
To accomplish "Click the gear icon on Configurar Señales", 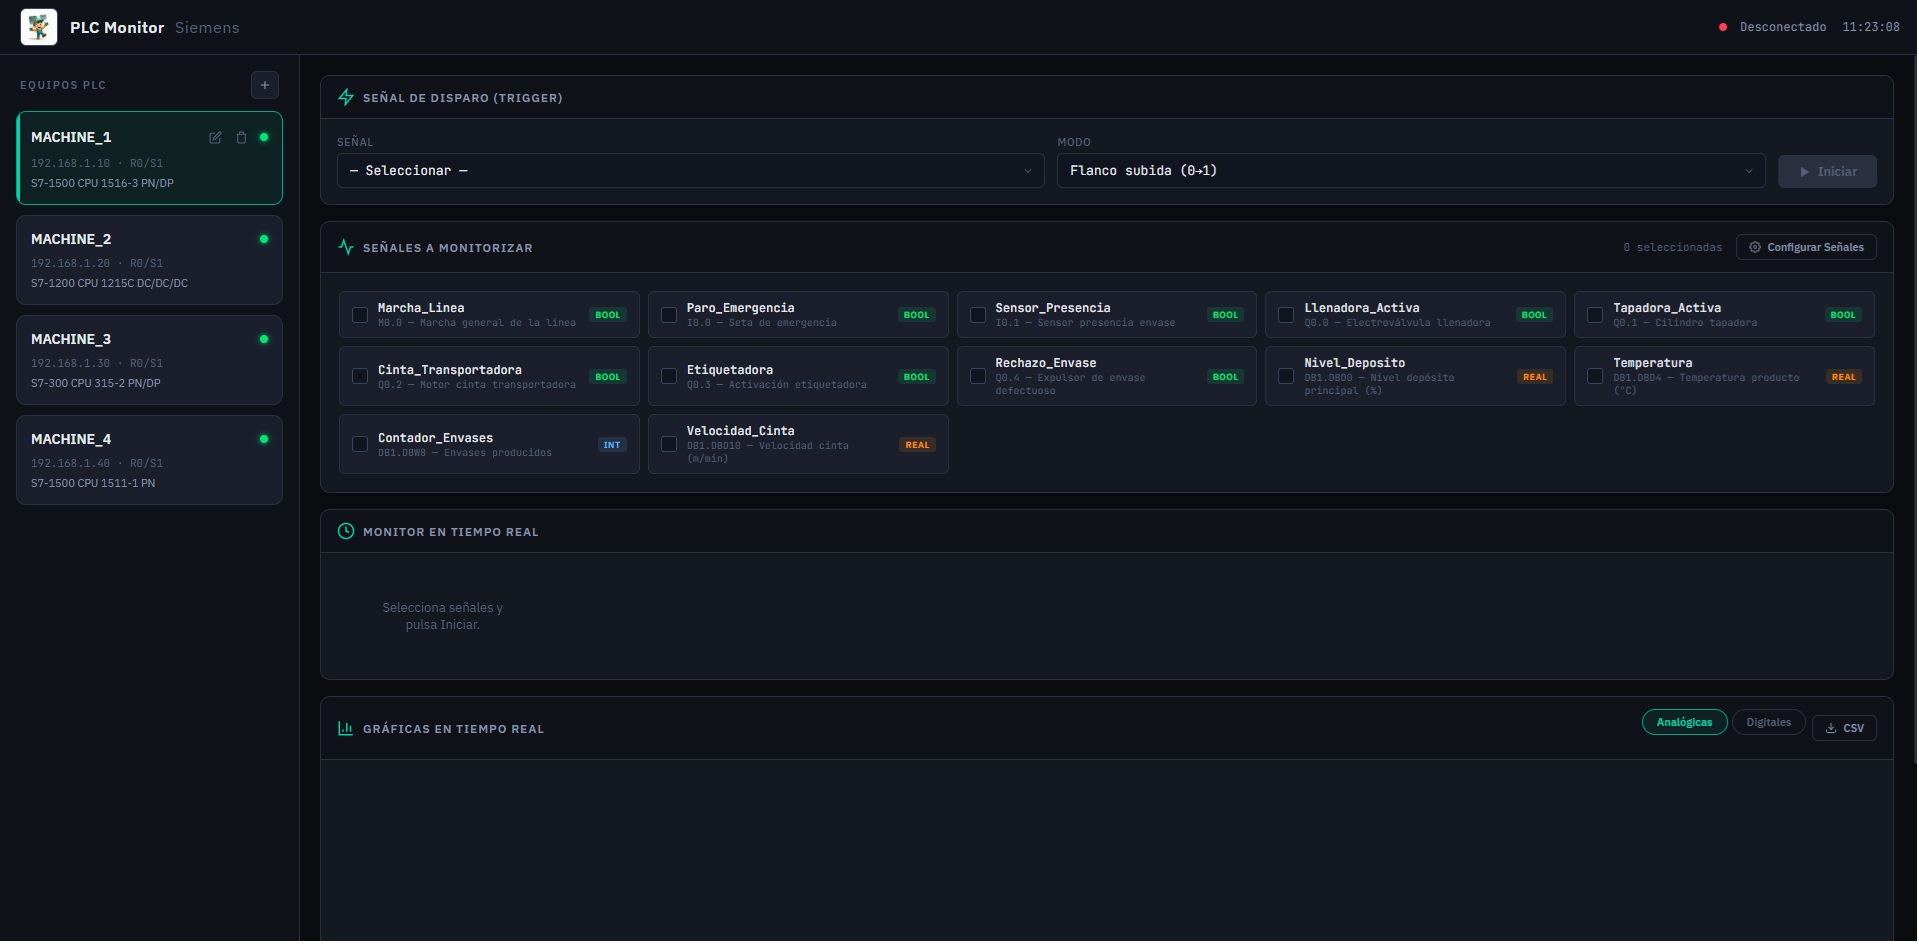I will pos(1755,247).
